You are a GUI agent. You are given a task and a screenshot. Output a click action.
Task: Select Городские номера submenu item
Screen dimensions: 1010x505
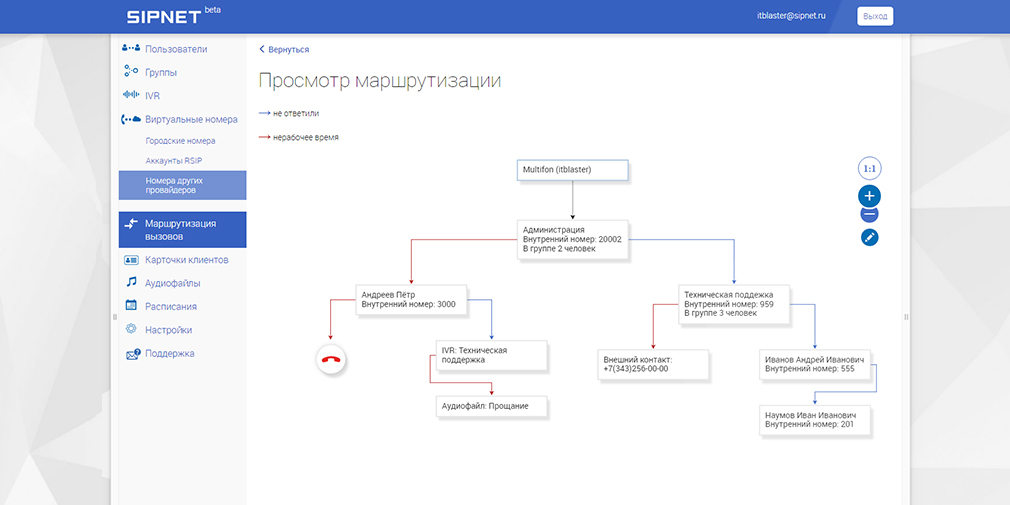[180, 140]
